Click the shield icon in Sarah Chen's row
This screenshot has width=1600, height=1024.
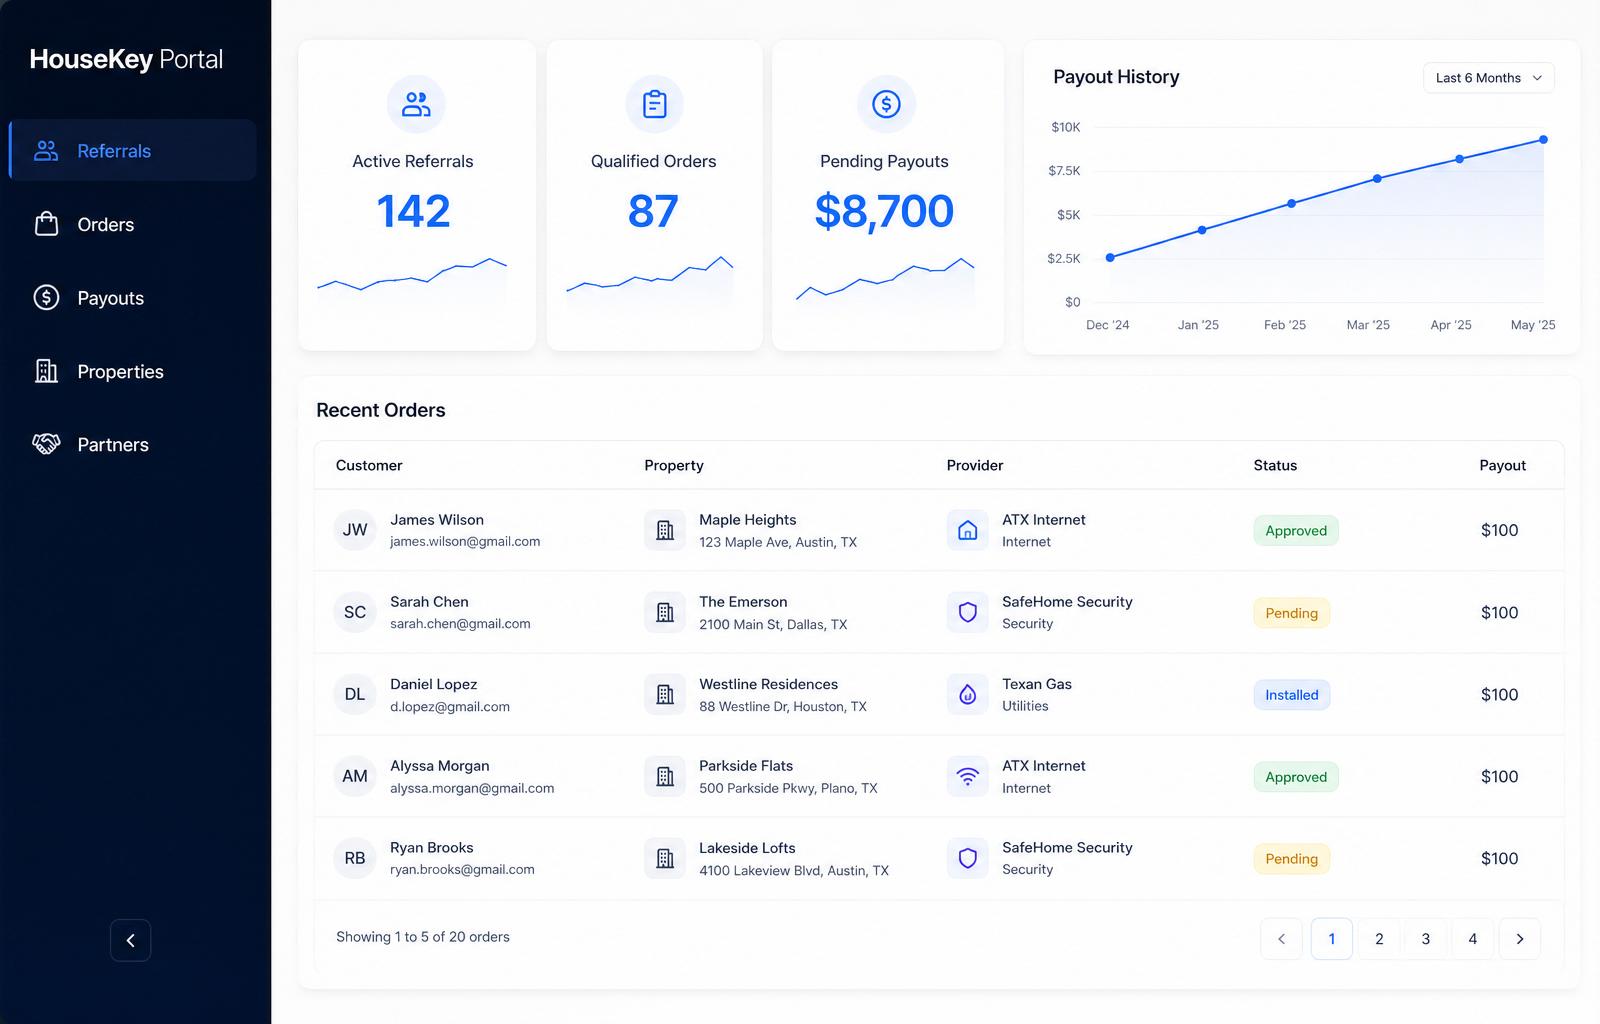(968, 612)
